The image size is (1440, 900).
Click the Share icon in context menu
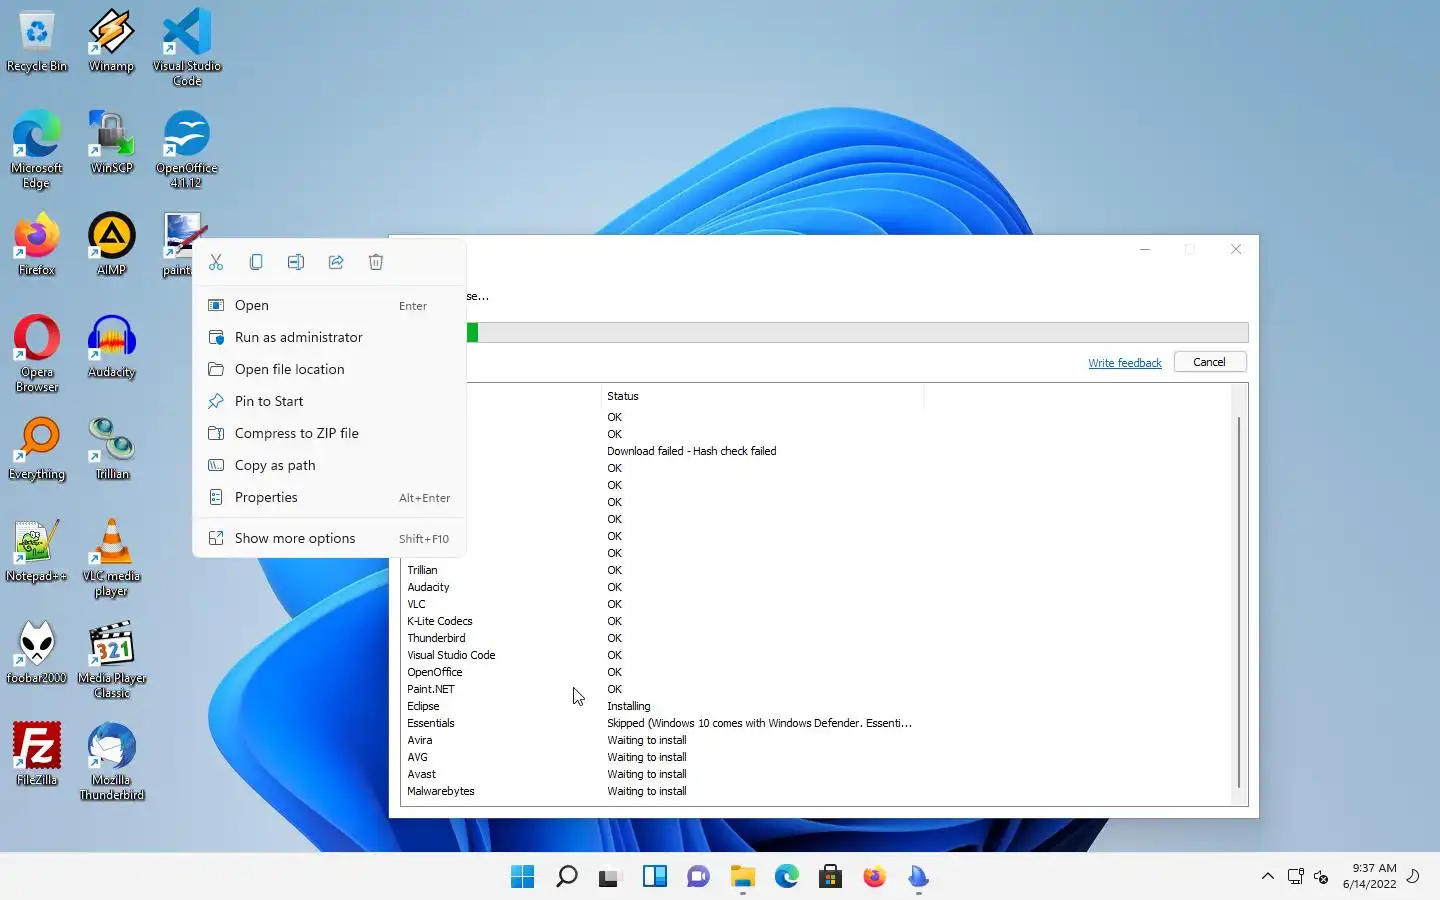(x=336, y=262)
